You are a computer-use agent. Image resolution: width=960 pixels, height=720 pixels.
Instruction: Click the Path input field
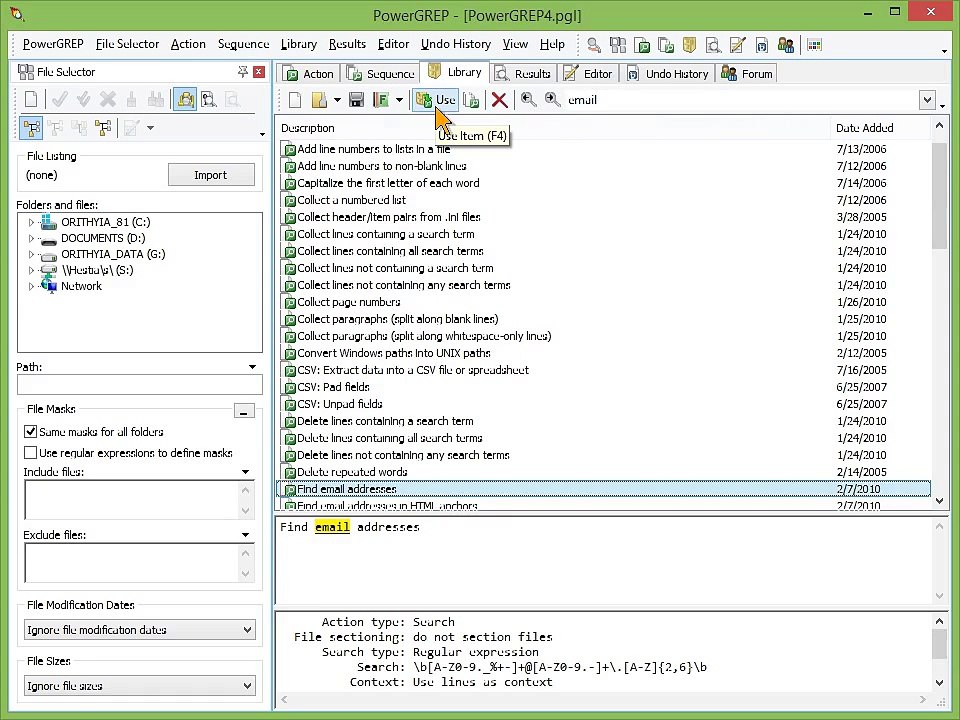140,384
